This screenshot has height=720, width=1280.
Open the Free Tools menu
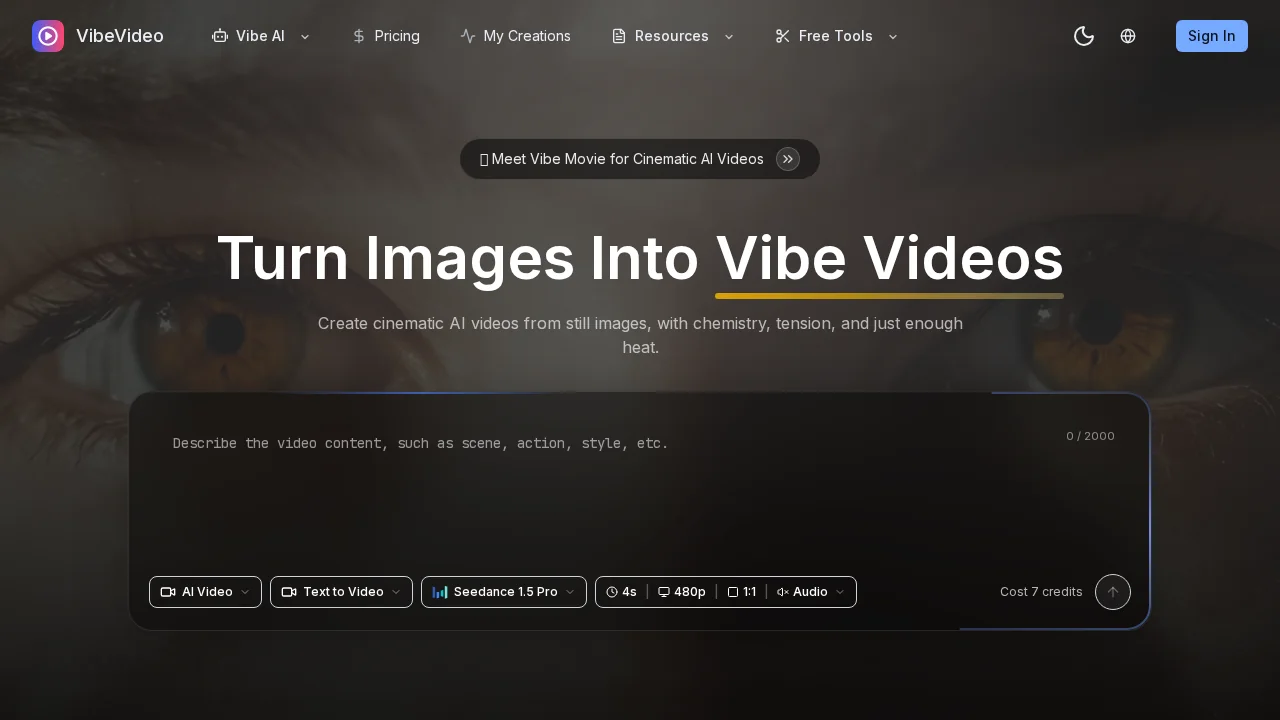click(x=836, y=36)
